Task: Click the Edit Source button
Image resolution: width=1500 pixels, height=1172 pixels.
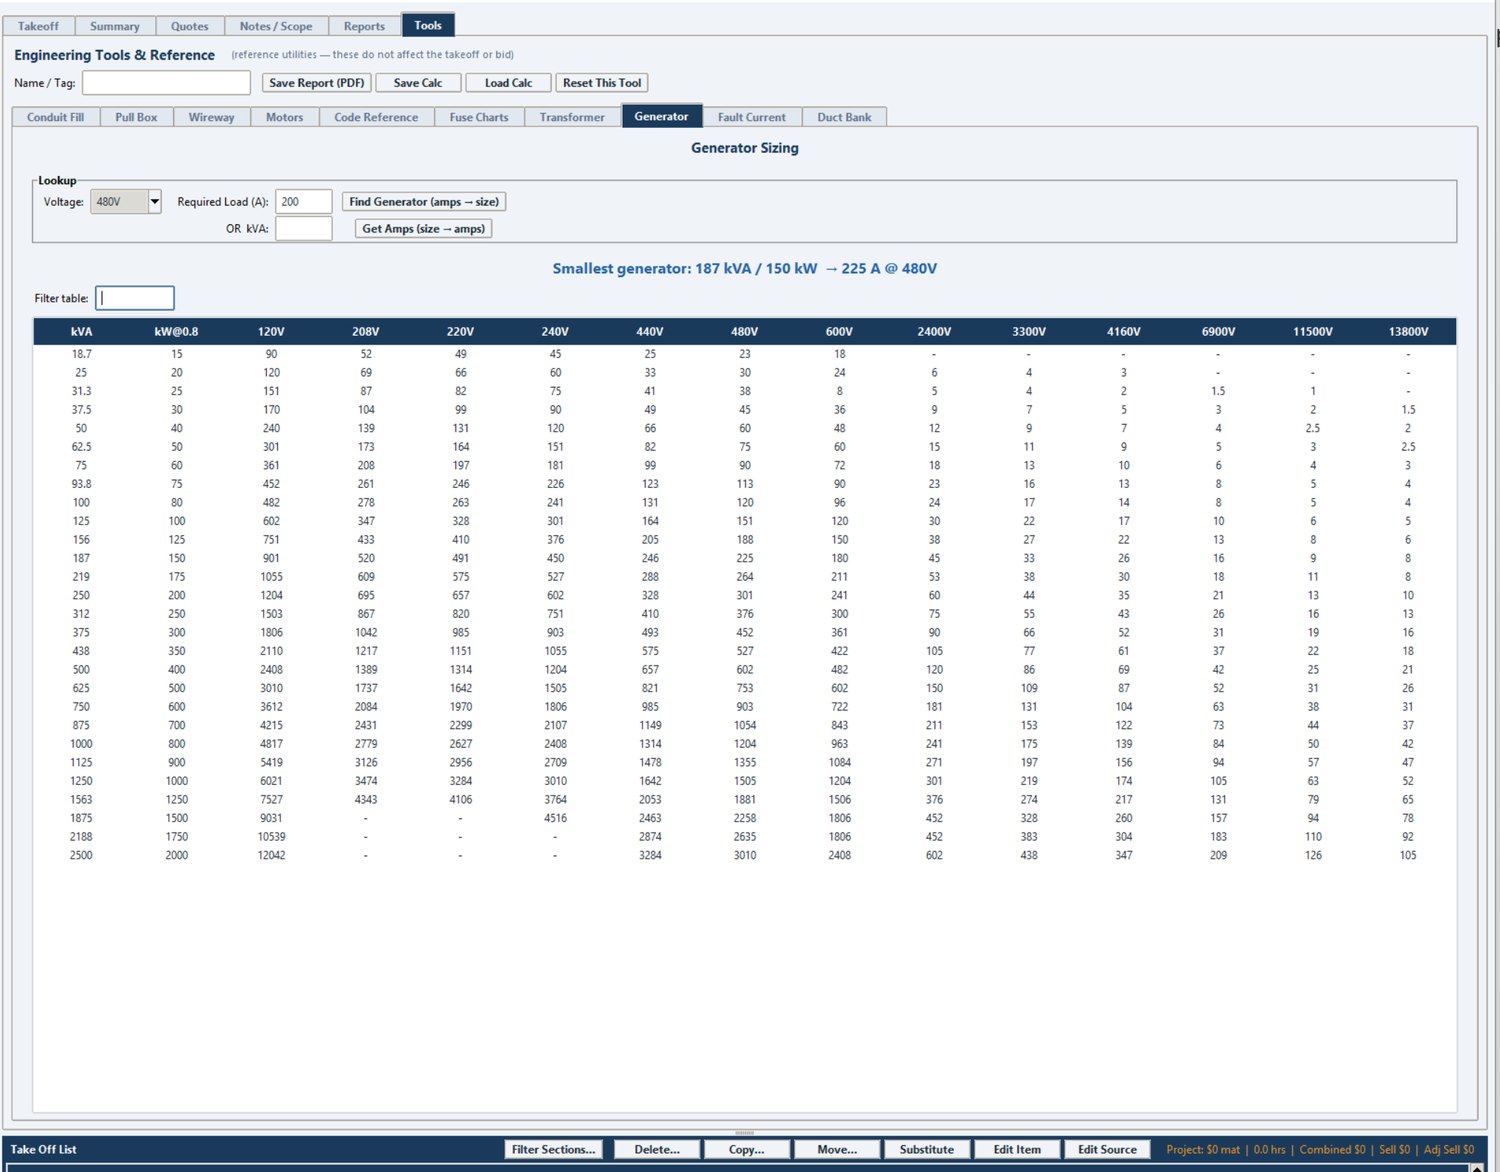Action: pos(1107,1149)
